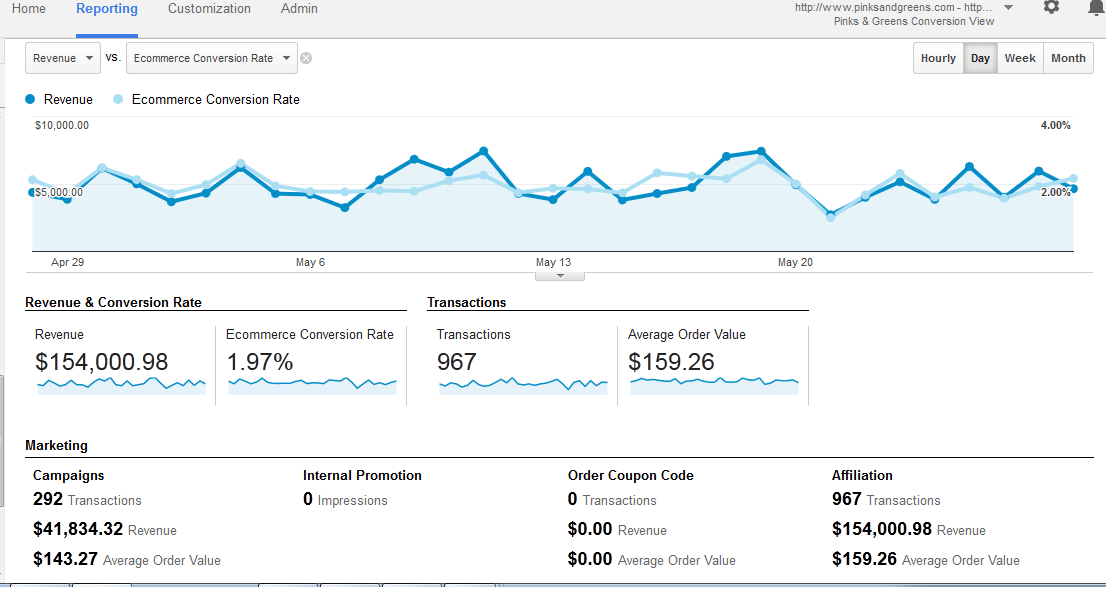1112x598 pixels.
Task: Expand the account selector dropdown arrow
Action: click(1008, 8)
